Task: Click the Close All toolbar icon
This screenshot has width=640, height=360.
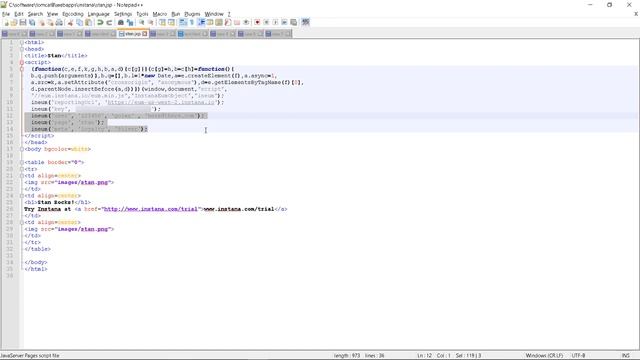Action: pyautogui.click(x=50, y=22)
